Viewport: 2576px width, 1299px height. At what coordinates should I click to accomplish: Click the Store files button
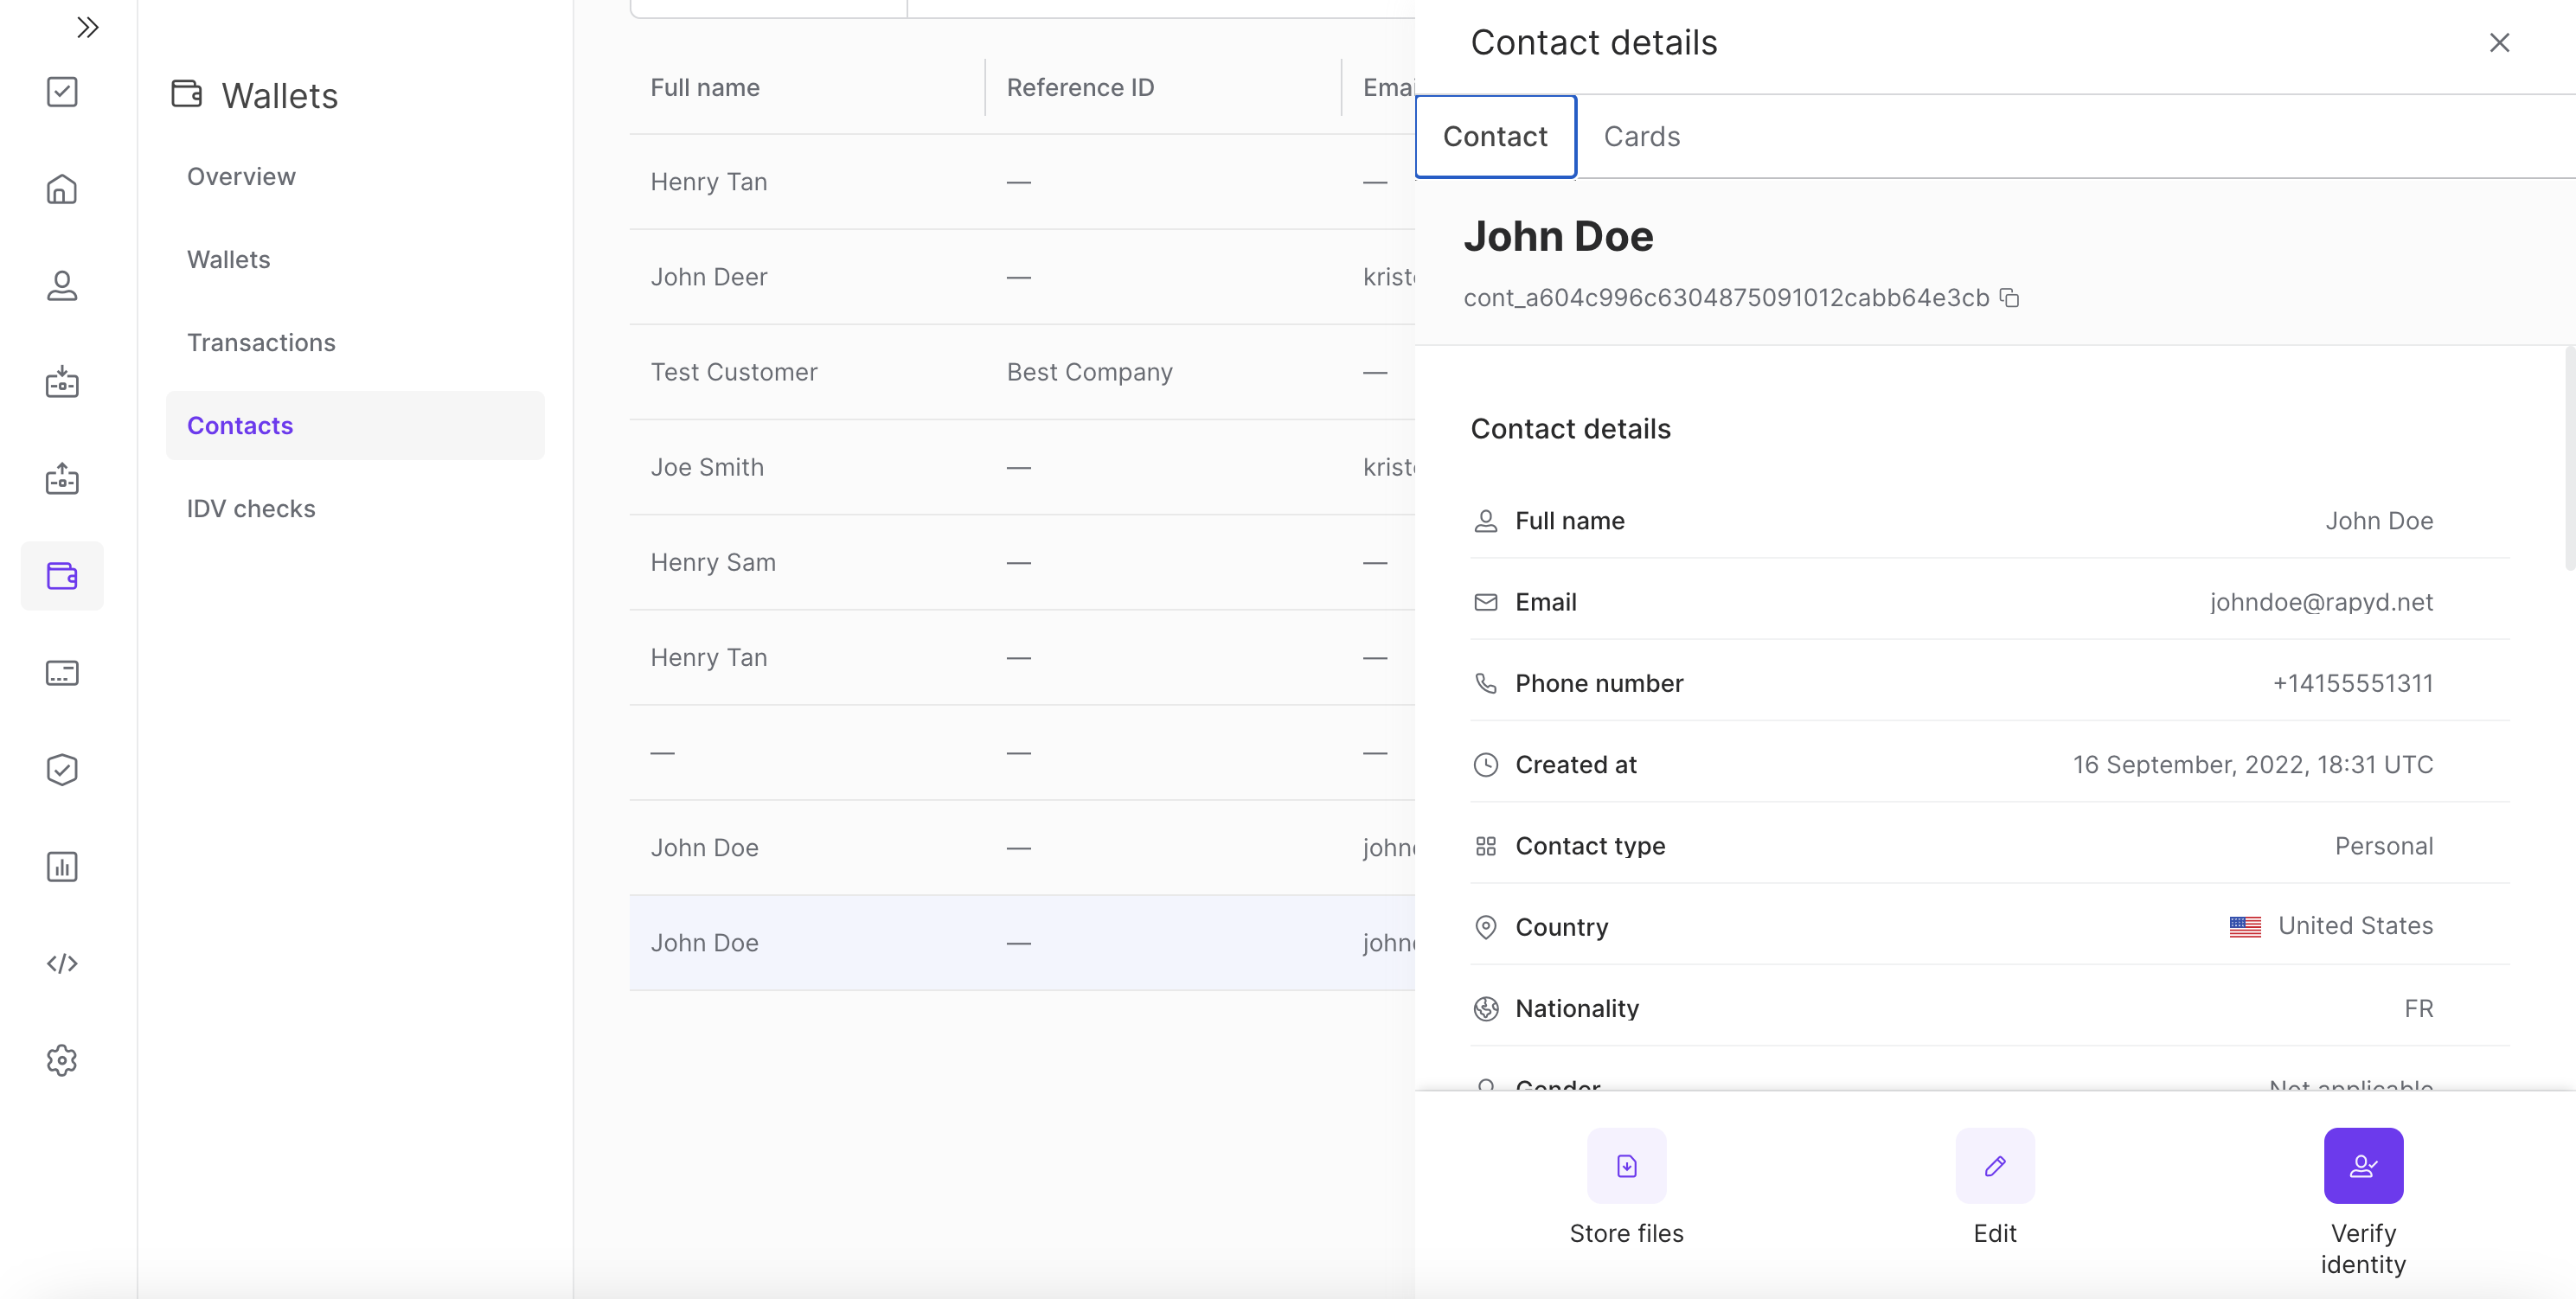point(1626,1166)
